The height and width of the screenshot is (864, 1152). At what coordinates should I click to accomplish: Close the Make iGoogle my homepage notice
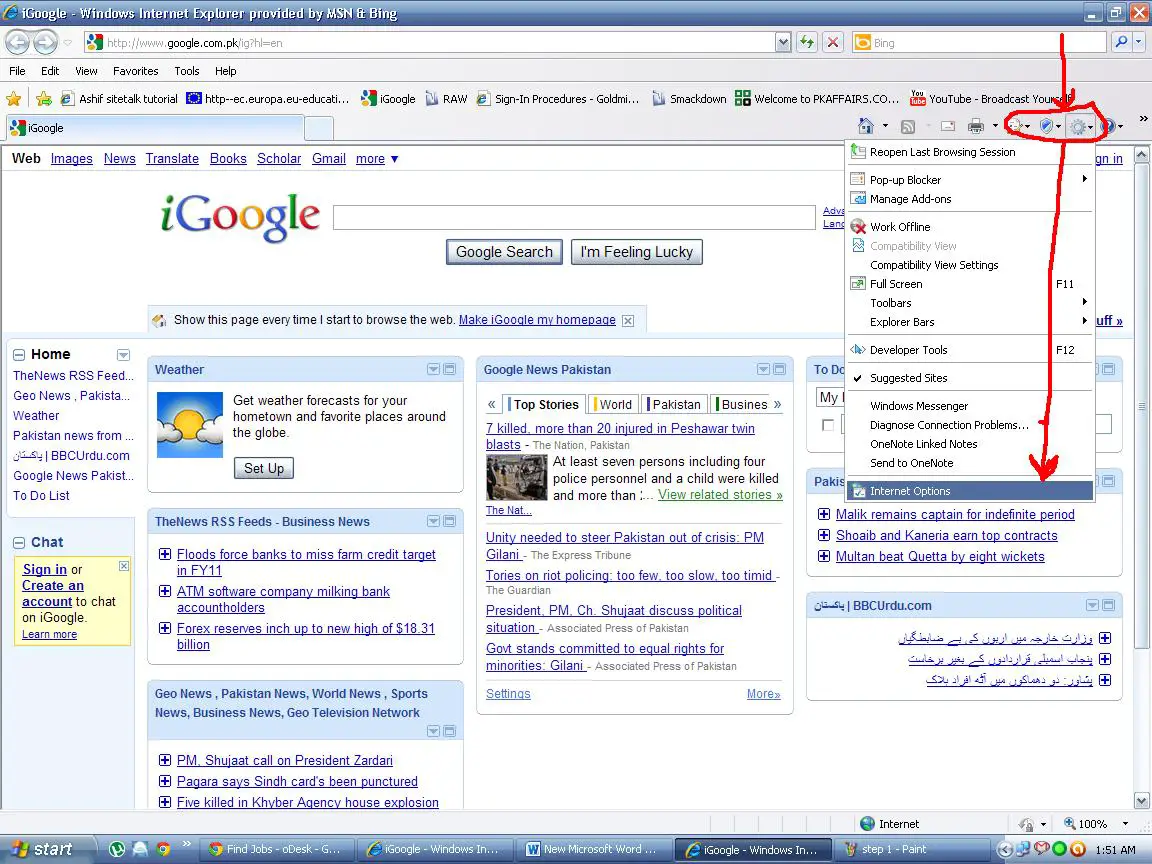tap(627, 320)
